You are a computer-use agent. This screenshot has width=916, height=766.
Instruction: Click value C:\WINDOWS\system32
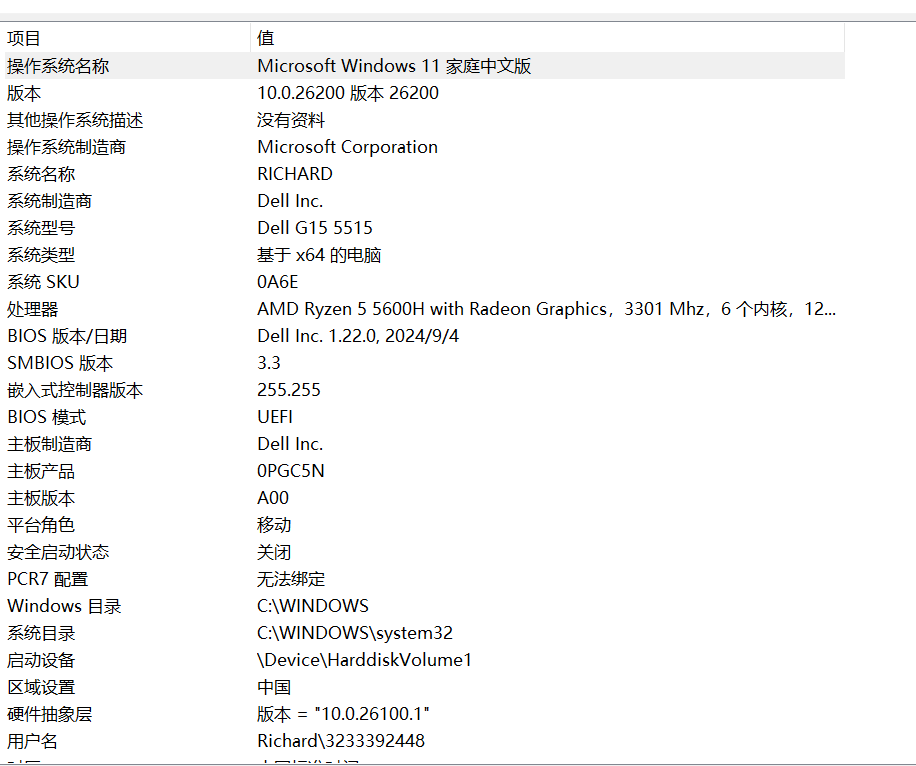point(355,633)
